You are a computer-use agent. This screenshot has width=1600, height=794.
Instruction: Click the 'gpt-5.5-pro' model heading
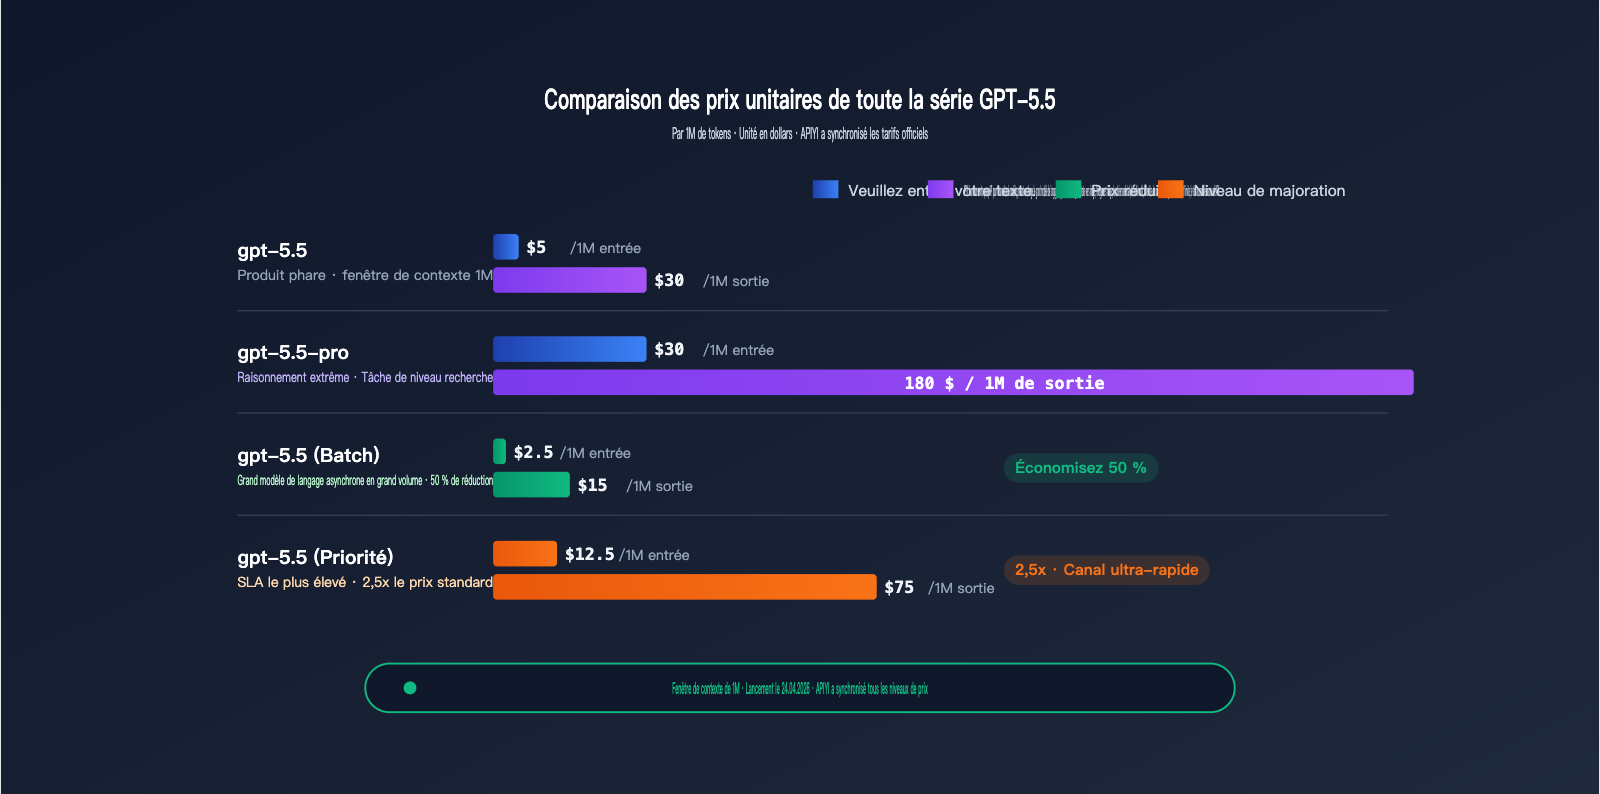(x=293, y=352)
